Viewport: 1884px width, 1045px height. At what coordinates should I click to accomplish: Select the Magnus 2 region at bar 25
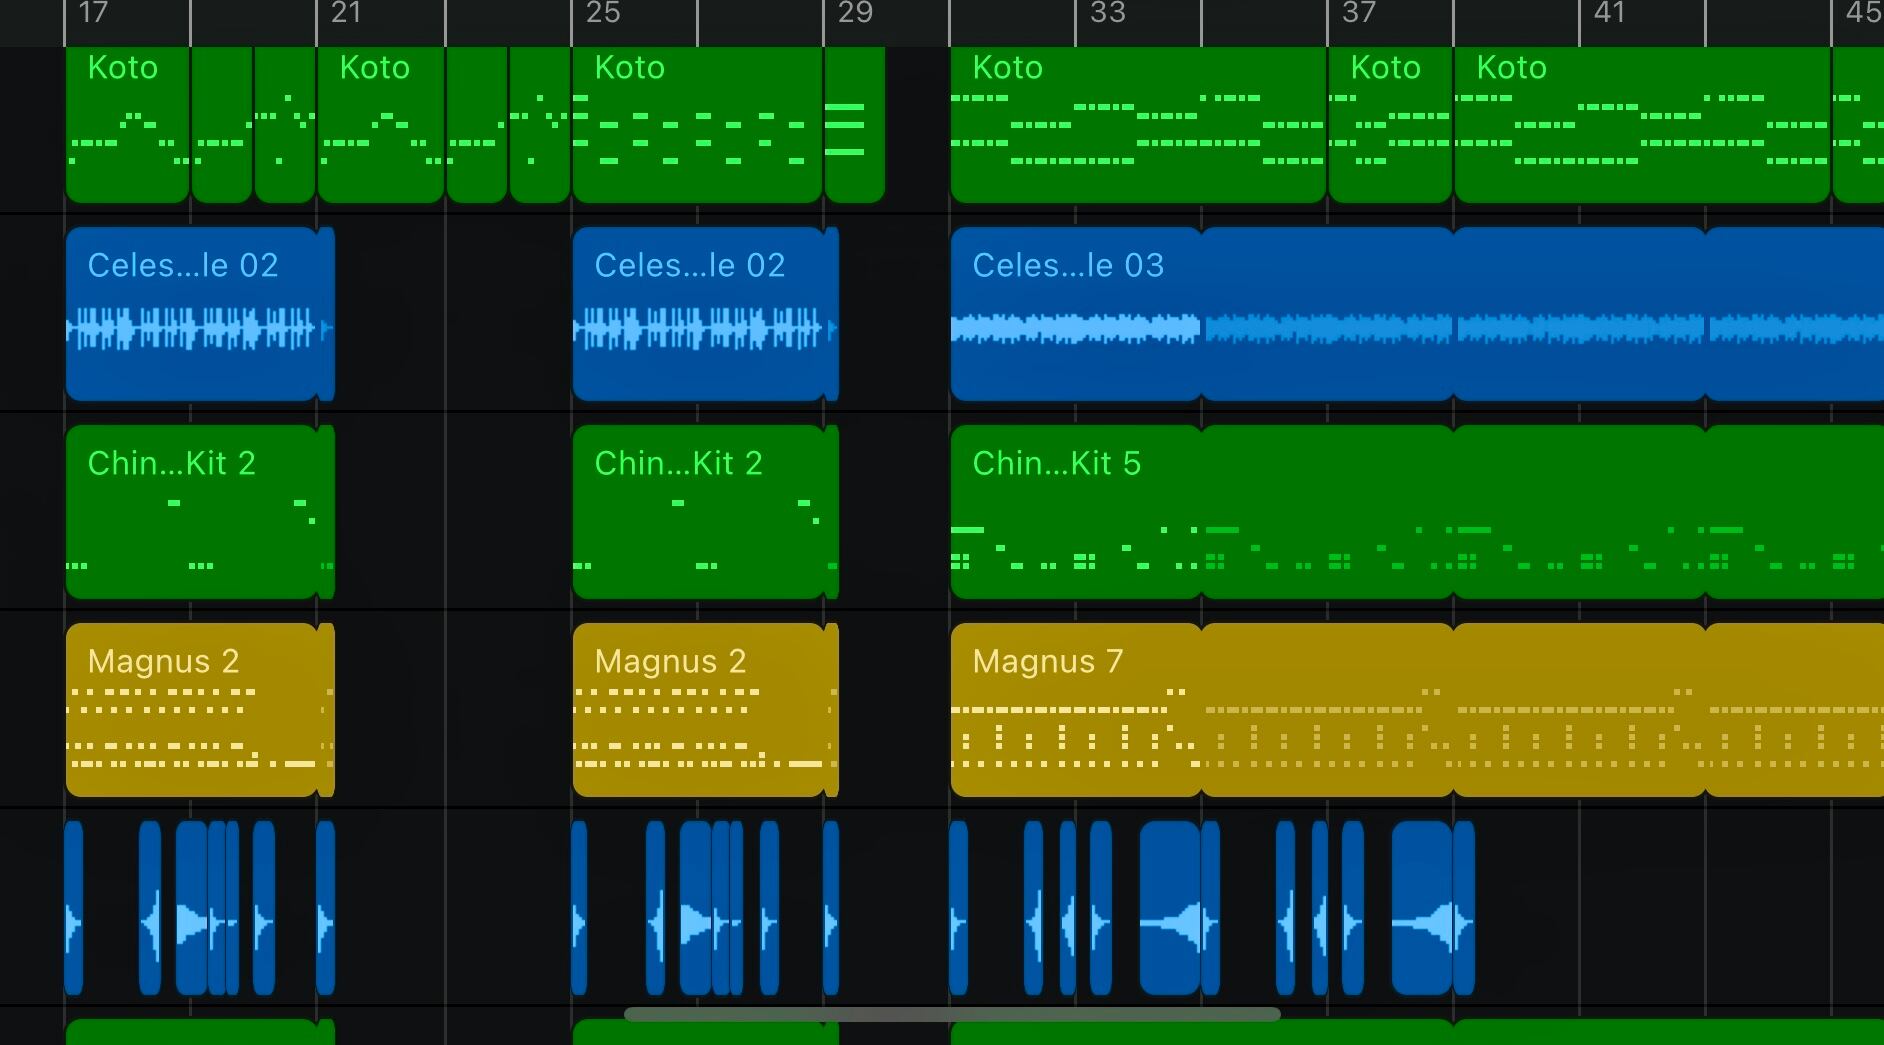point(698,710)
